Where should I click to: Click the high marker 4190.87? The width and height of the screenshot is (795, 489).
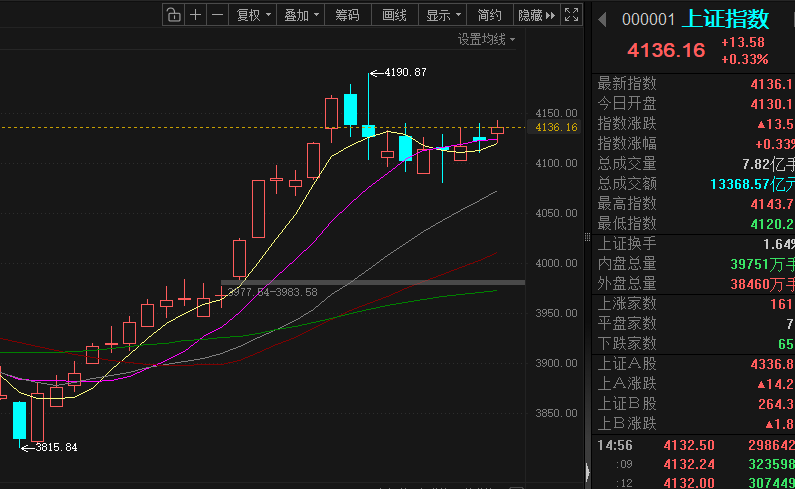pyautogui.click(x=405, y=73)
